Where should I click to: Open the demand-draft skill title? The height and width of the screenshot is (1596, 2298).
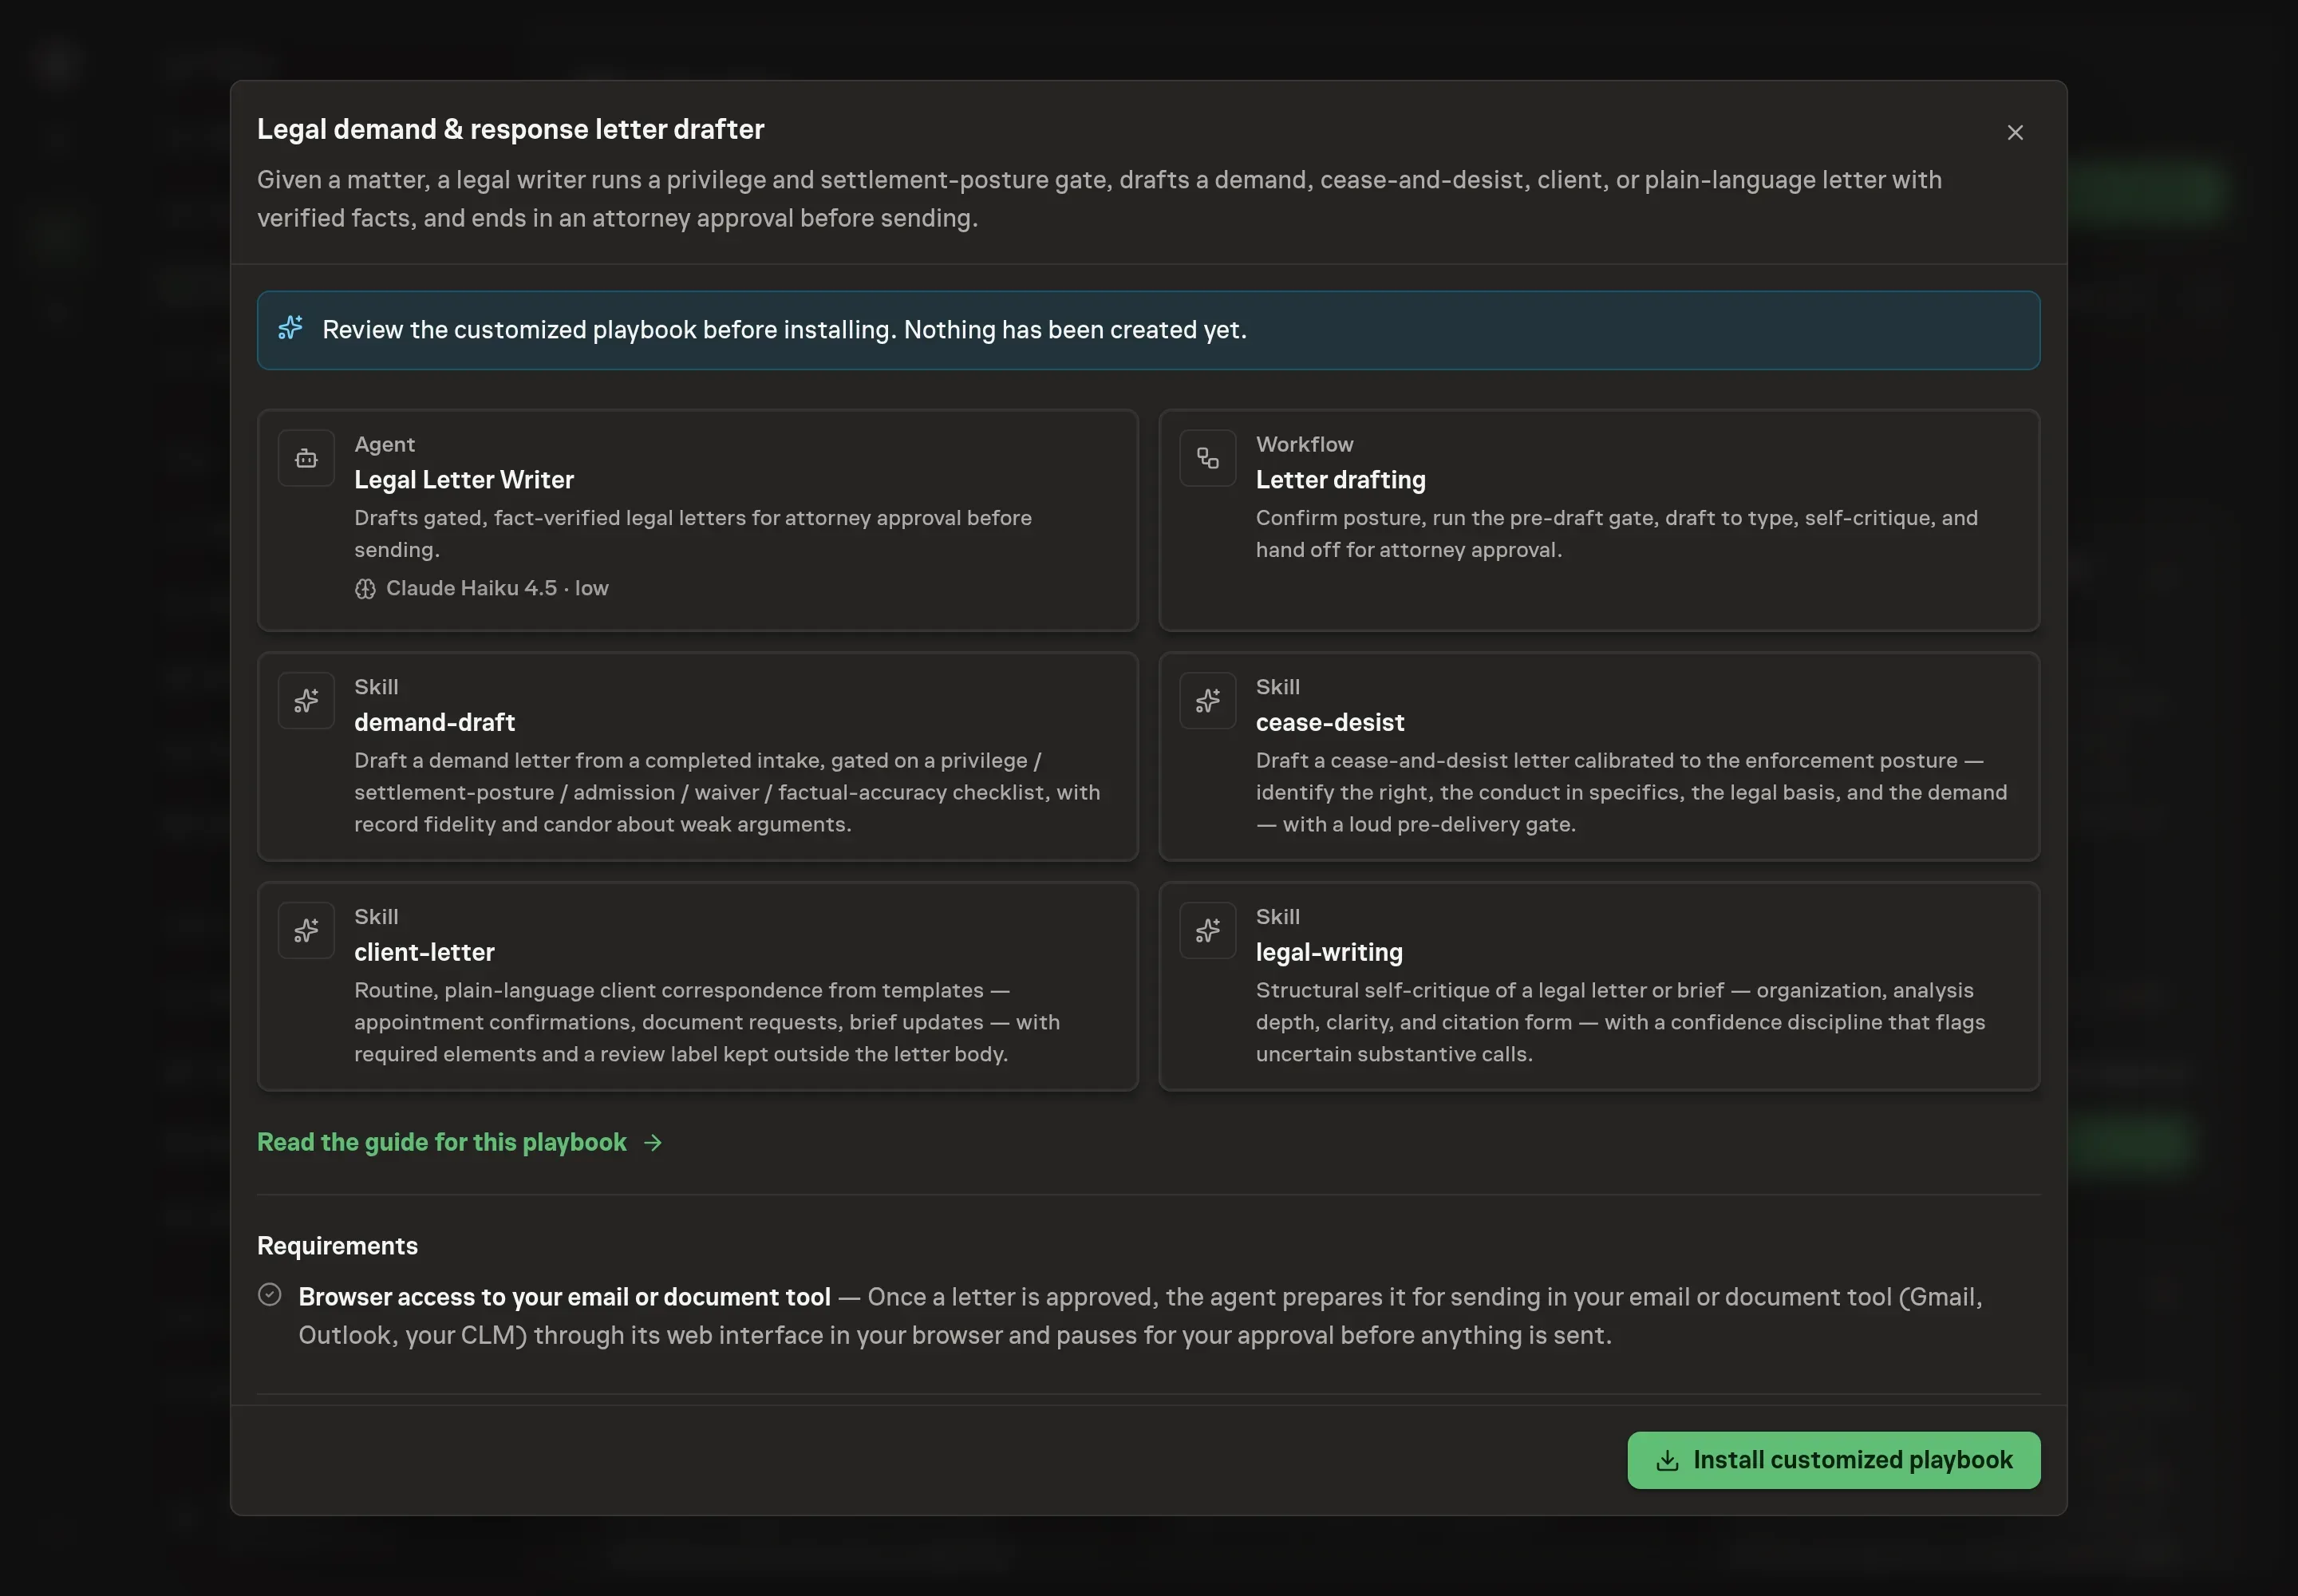coord(434,722)
